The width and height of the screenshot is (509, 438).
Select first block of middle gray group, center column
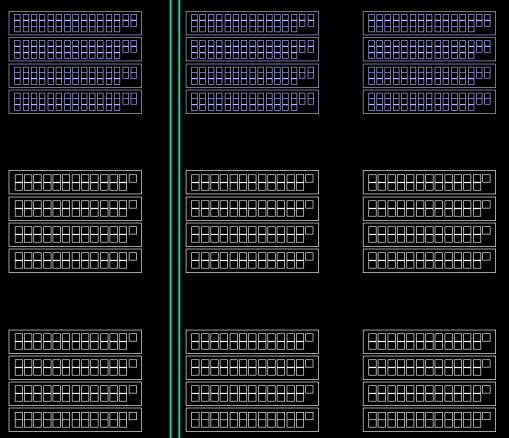point(252,182)
